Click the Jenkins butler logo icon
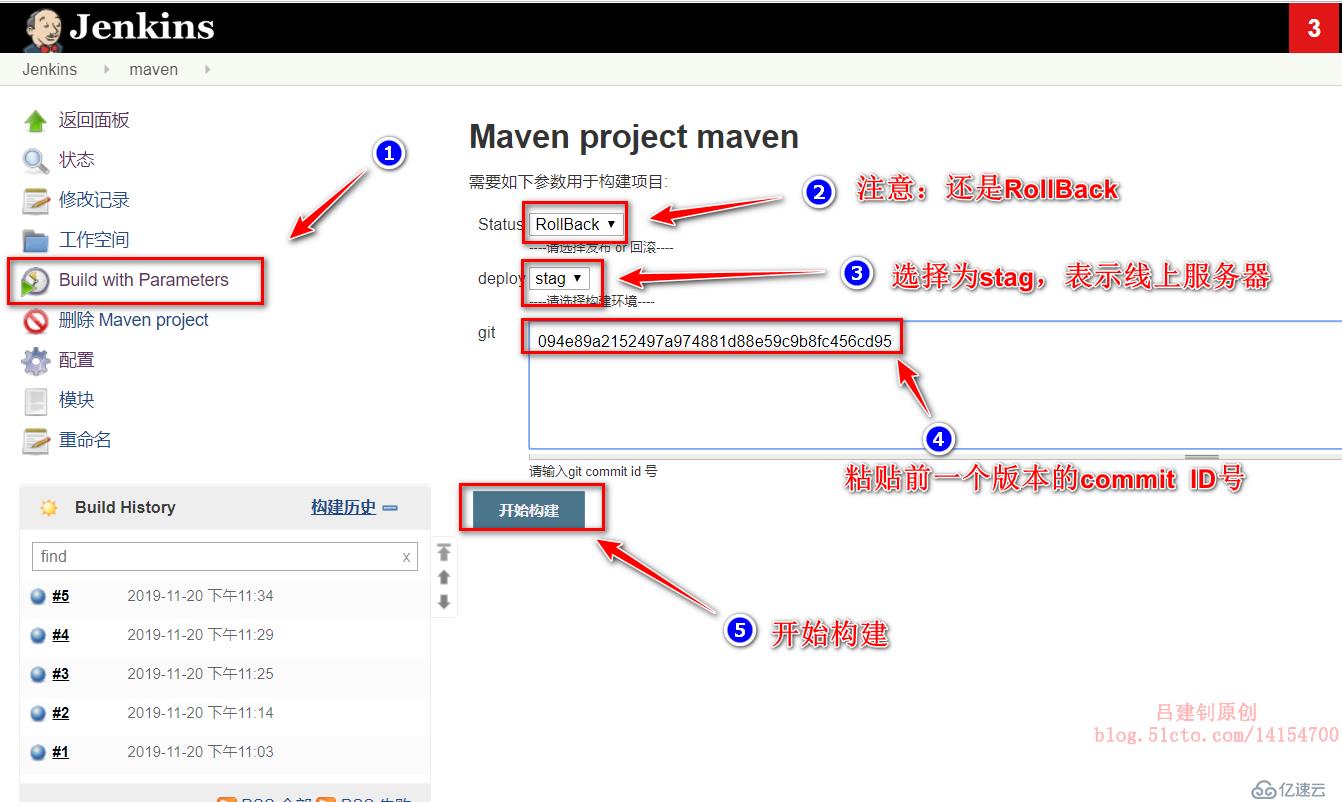Screen dimensions: 1342x802 tap(44, 30)
